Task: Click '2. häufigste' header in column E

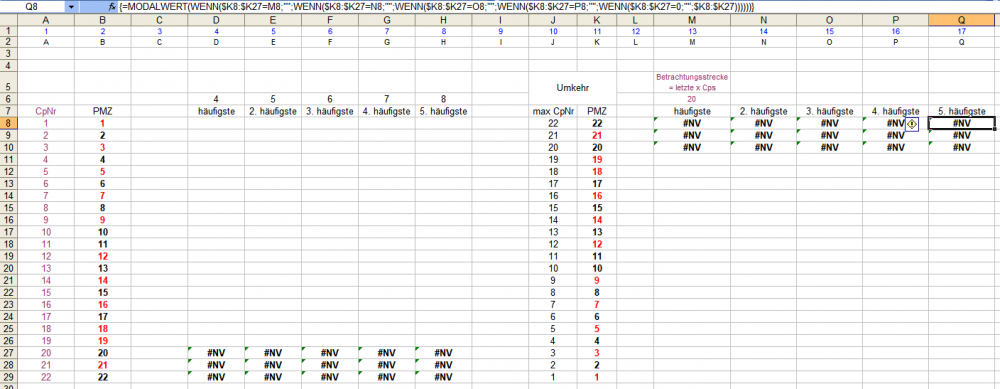Action: coord(273,112)
